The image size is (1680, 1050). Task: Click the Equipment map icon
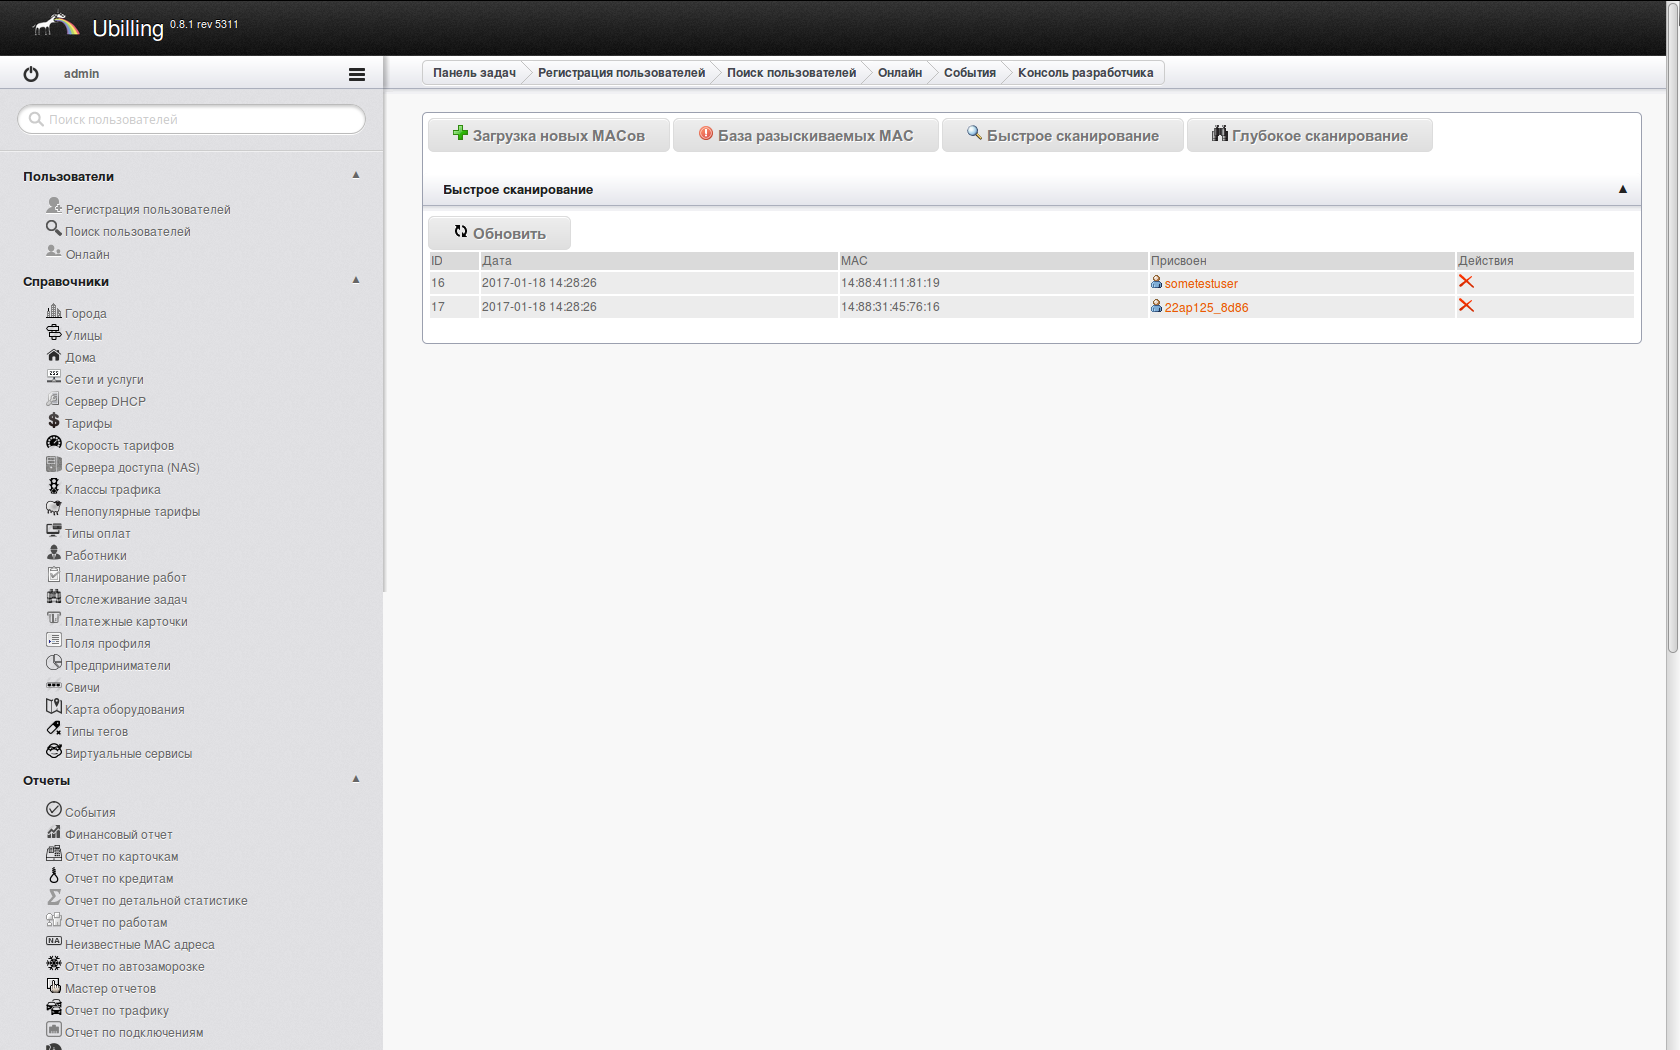tap(54, 707)
